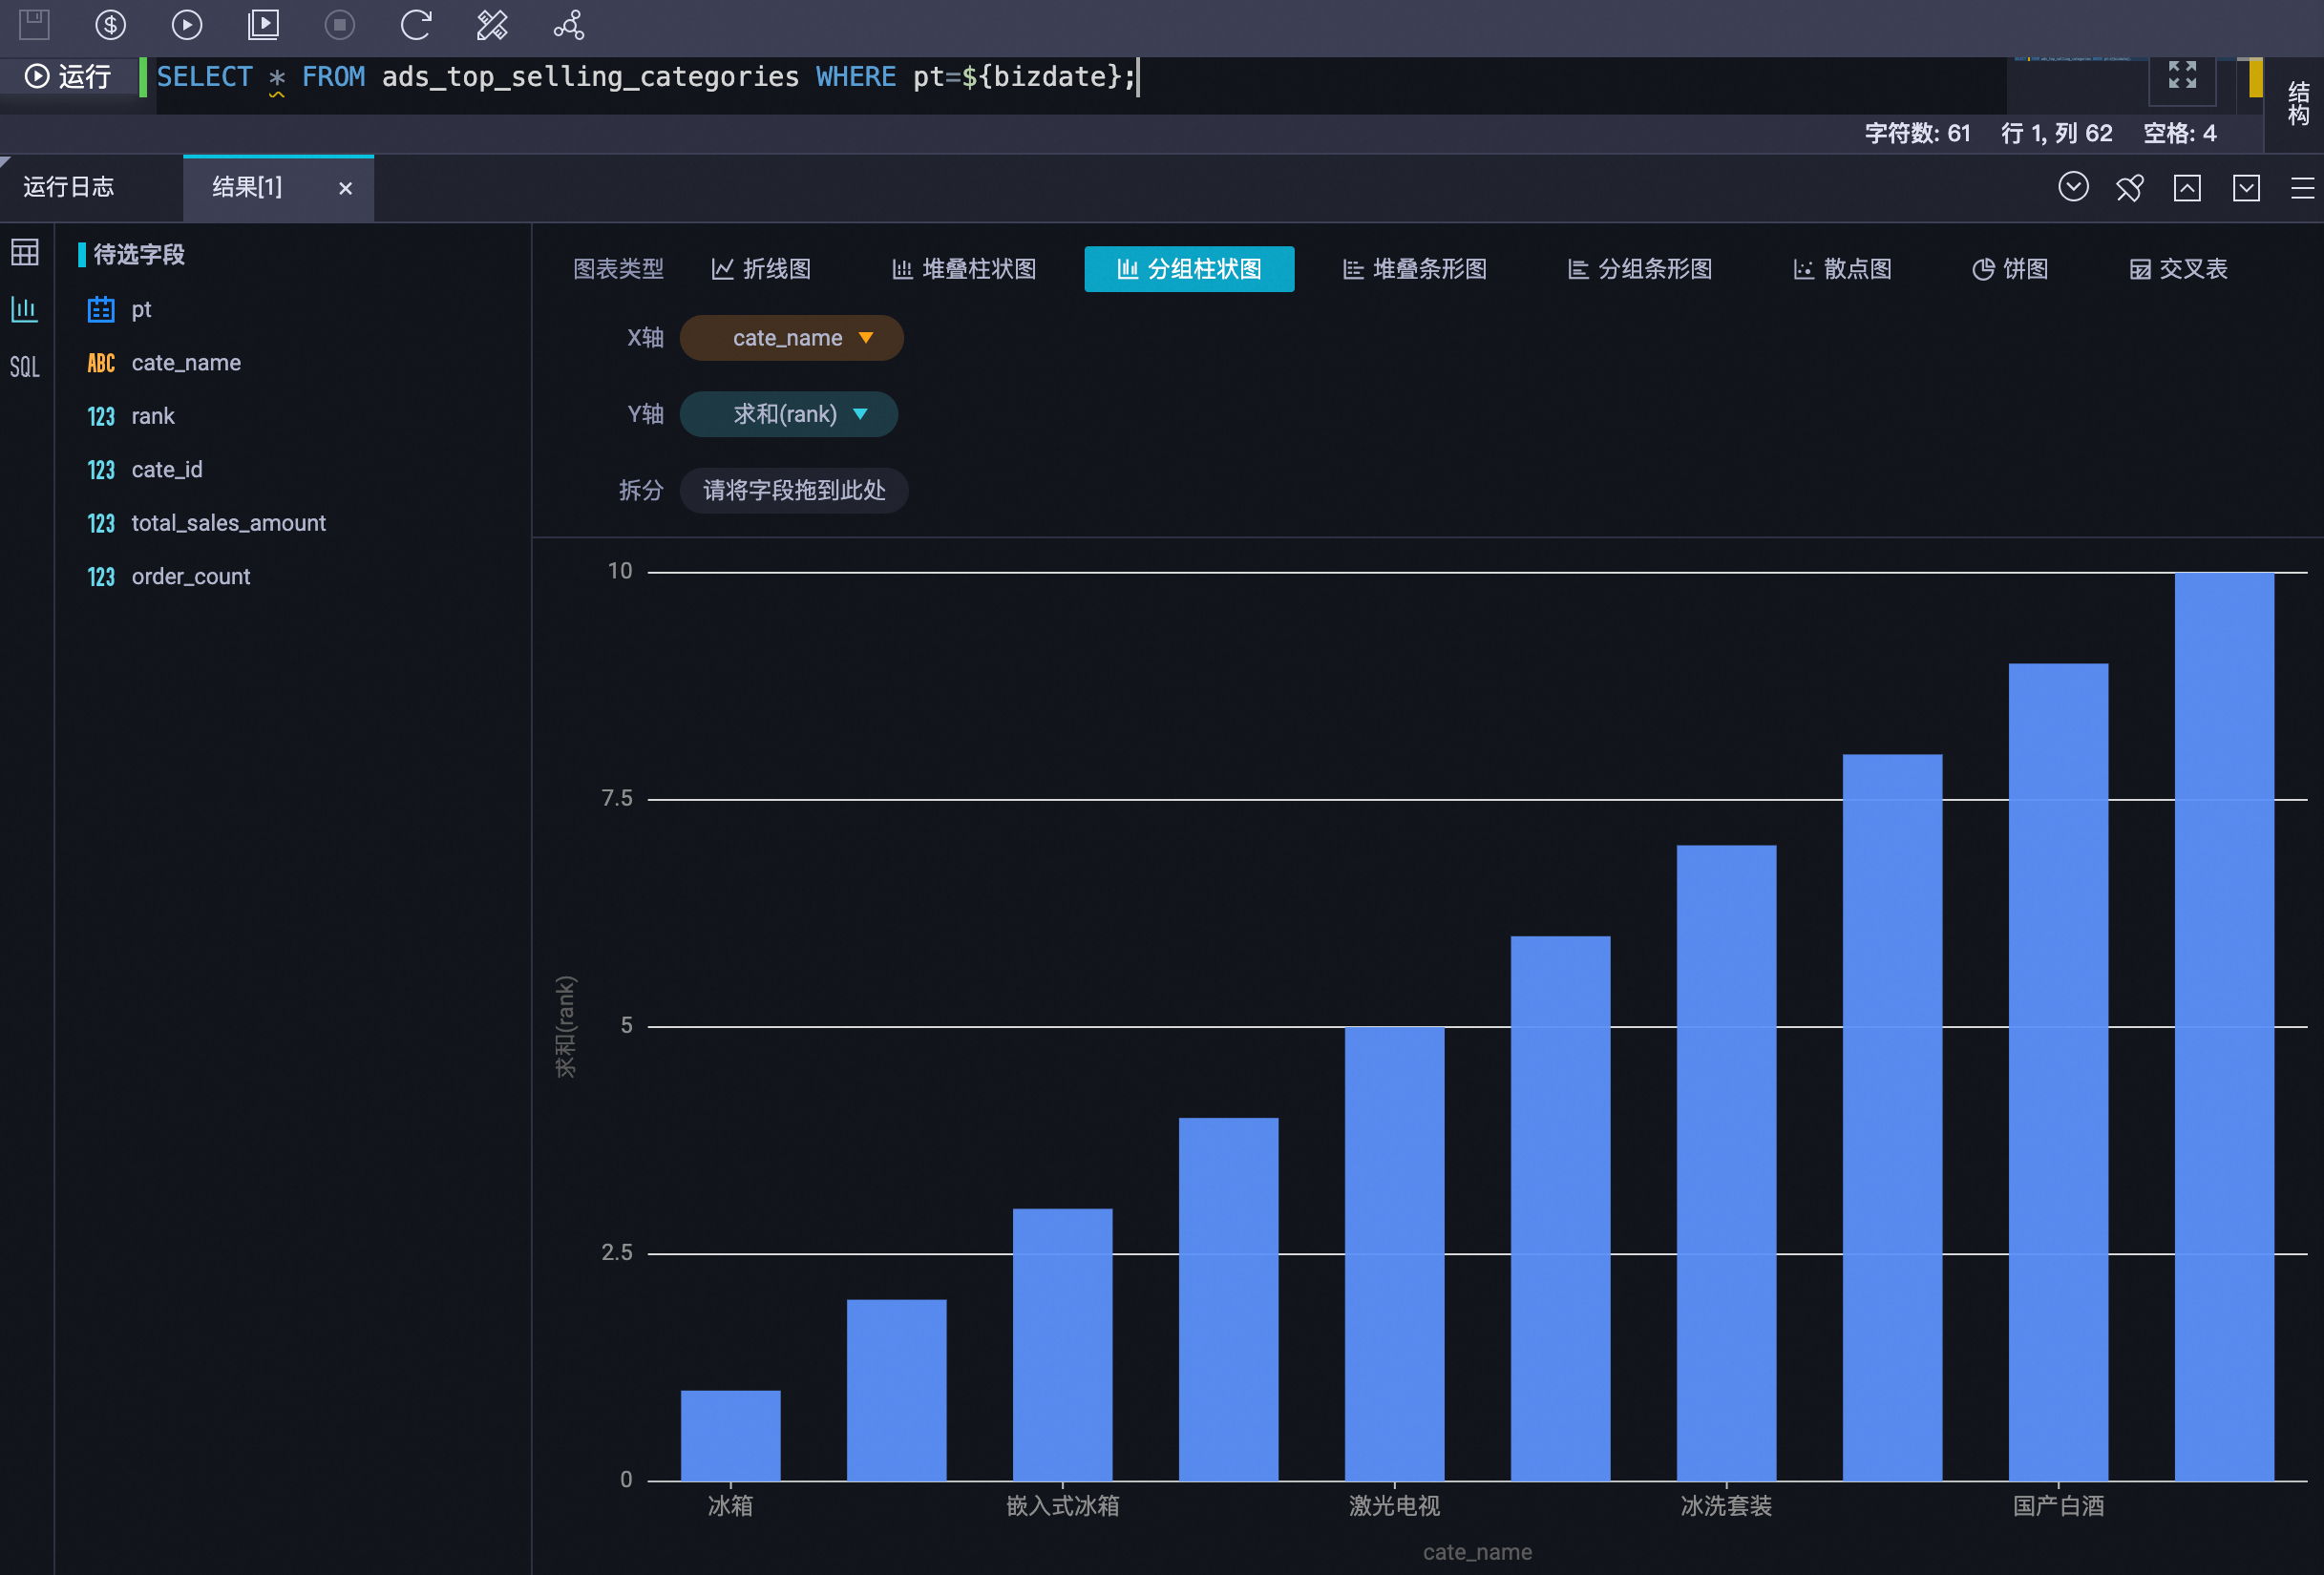Click the advanced run icon
The image size is (2324, 1575).
(263, 24)
